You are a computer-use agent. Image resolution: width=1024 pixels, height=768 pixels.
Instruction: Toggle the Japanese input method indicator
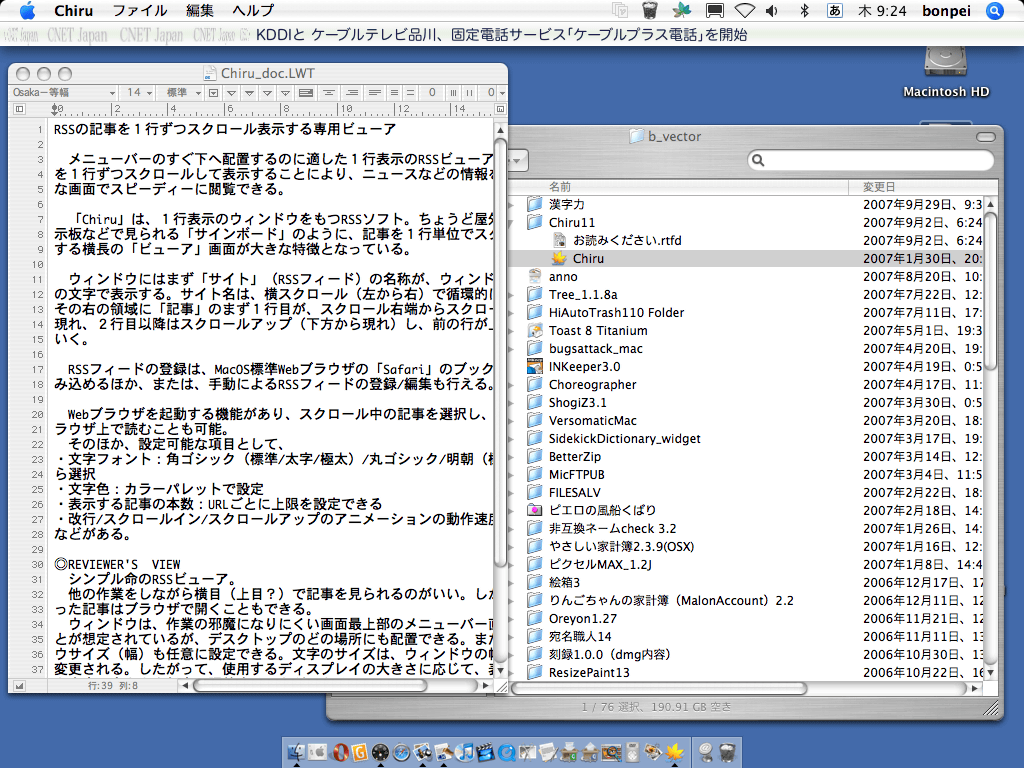pyautogui.click(x=834, y=11)
